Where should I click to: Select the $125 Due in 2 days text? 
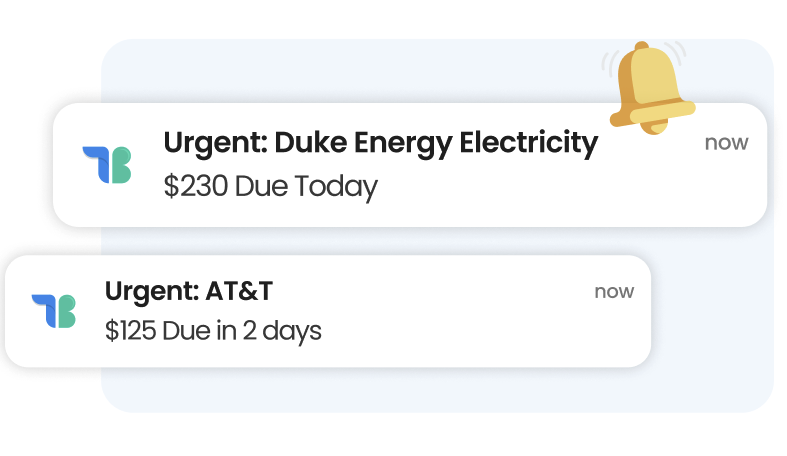coord(213,330)
